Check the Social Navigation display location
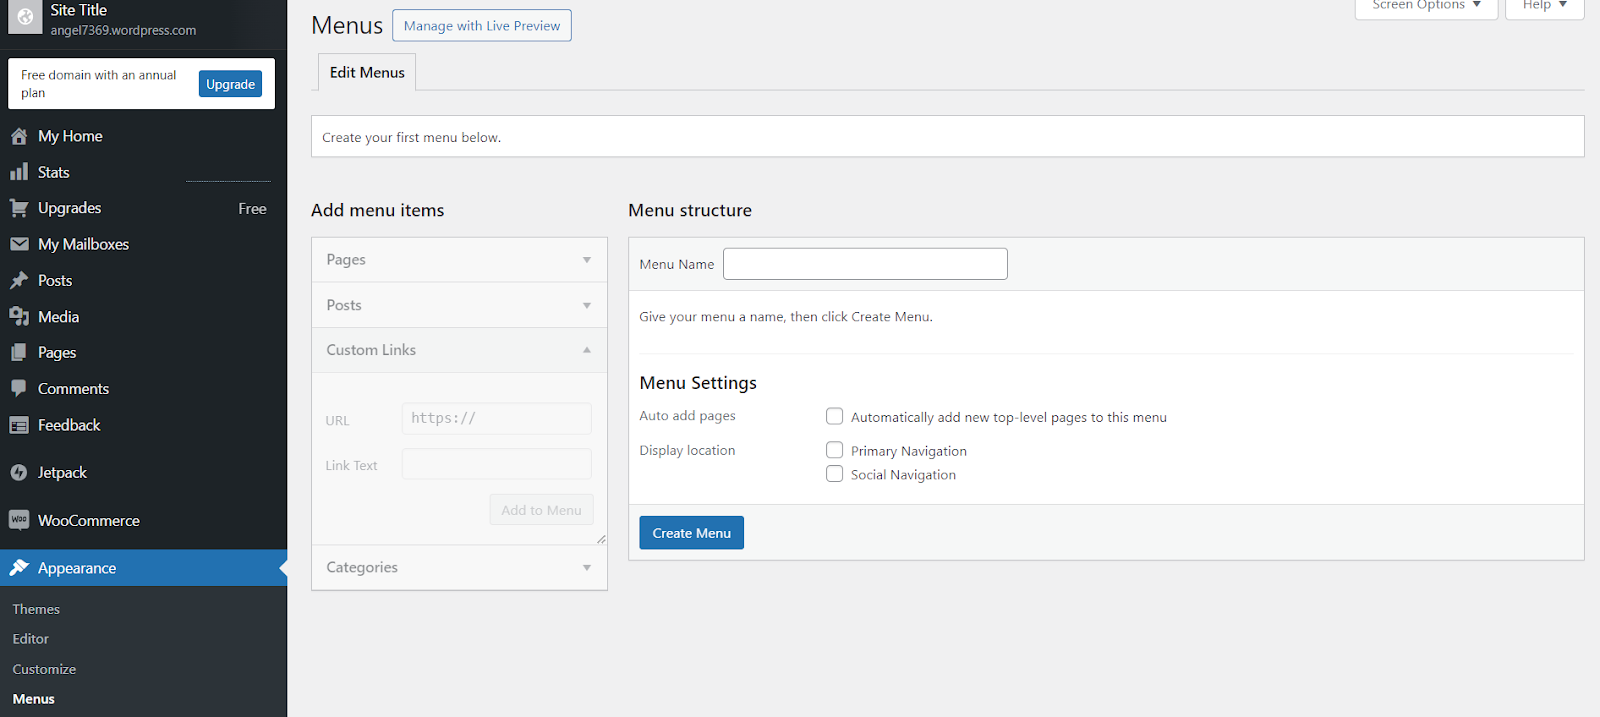Screen dimensions: 1600x717 click(x=834, y=474)
